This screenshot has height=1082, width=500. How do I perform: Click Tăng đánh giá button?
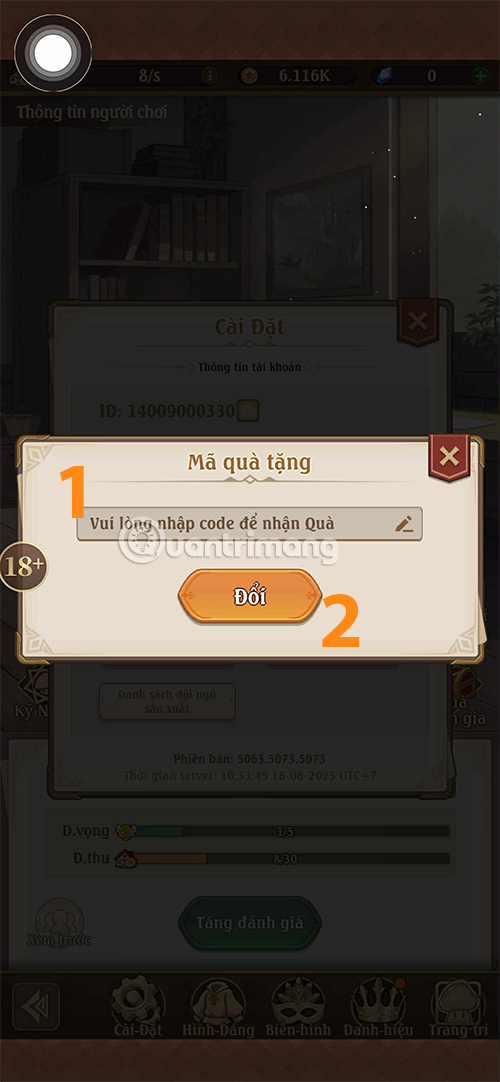coord(250,923)
